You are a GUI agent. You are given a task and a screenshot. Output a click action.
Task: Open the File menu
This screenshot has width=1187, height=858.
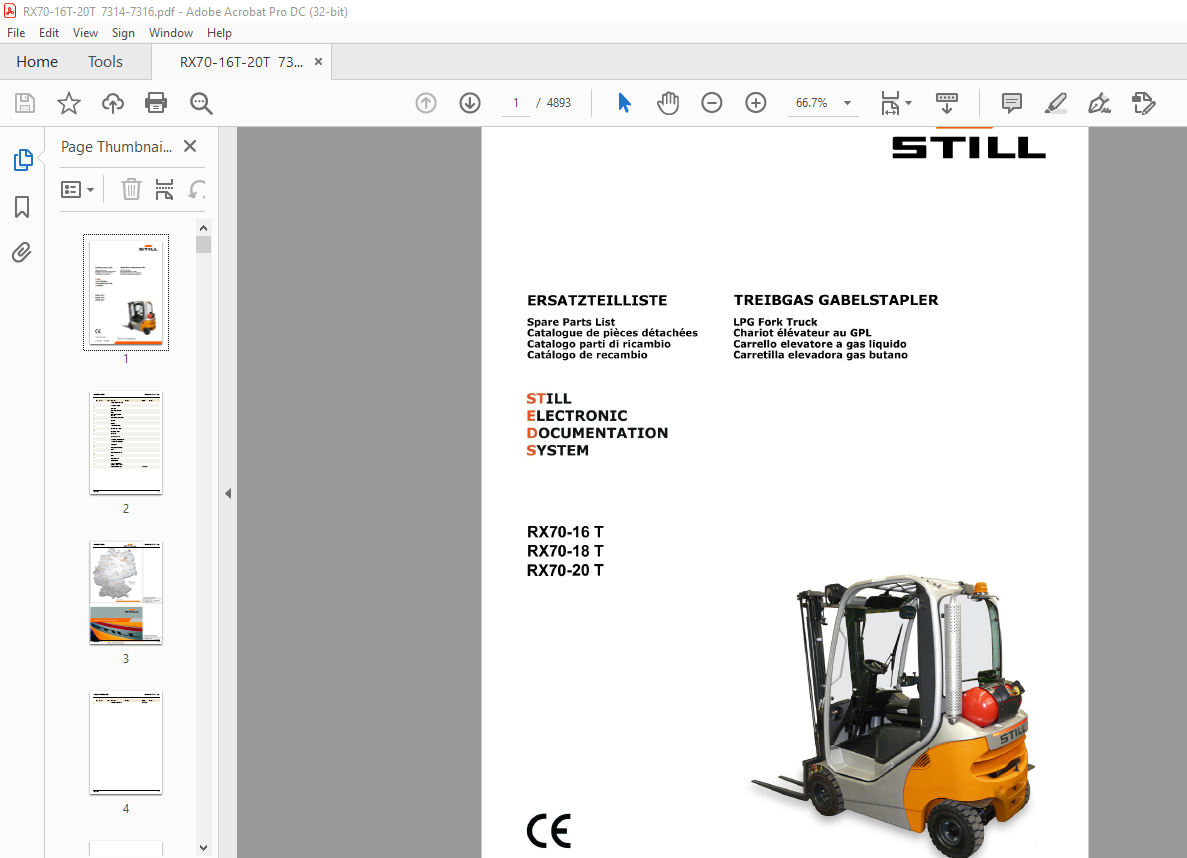[16, 33]
